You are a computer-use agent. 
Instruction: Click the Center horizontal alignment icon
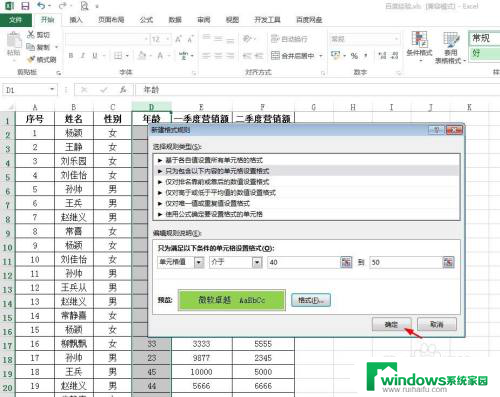(218, 55)
